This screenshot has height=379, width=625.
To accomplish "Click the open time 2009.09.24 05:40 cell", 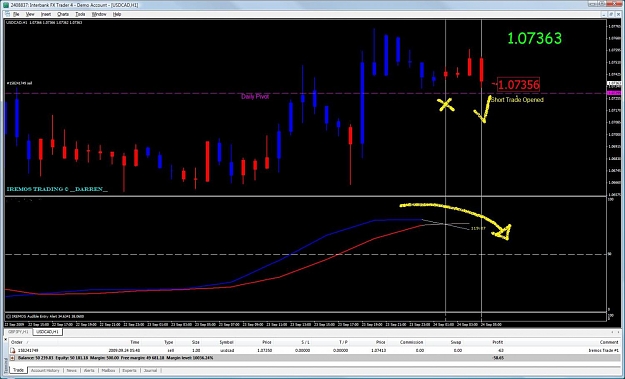I will 124,350.
